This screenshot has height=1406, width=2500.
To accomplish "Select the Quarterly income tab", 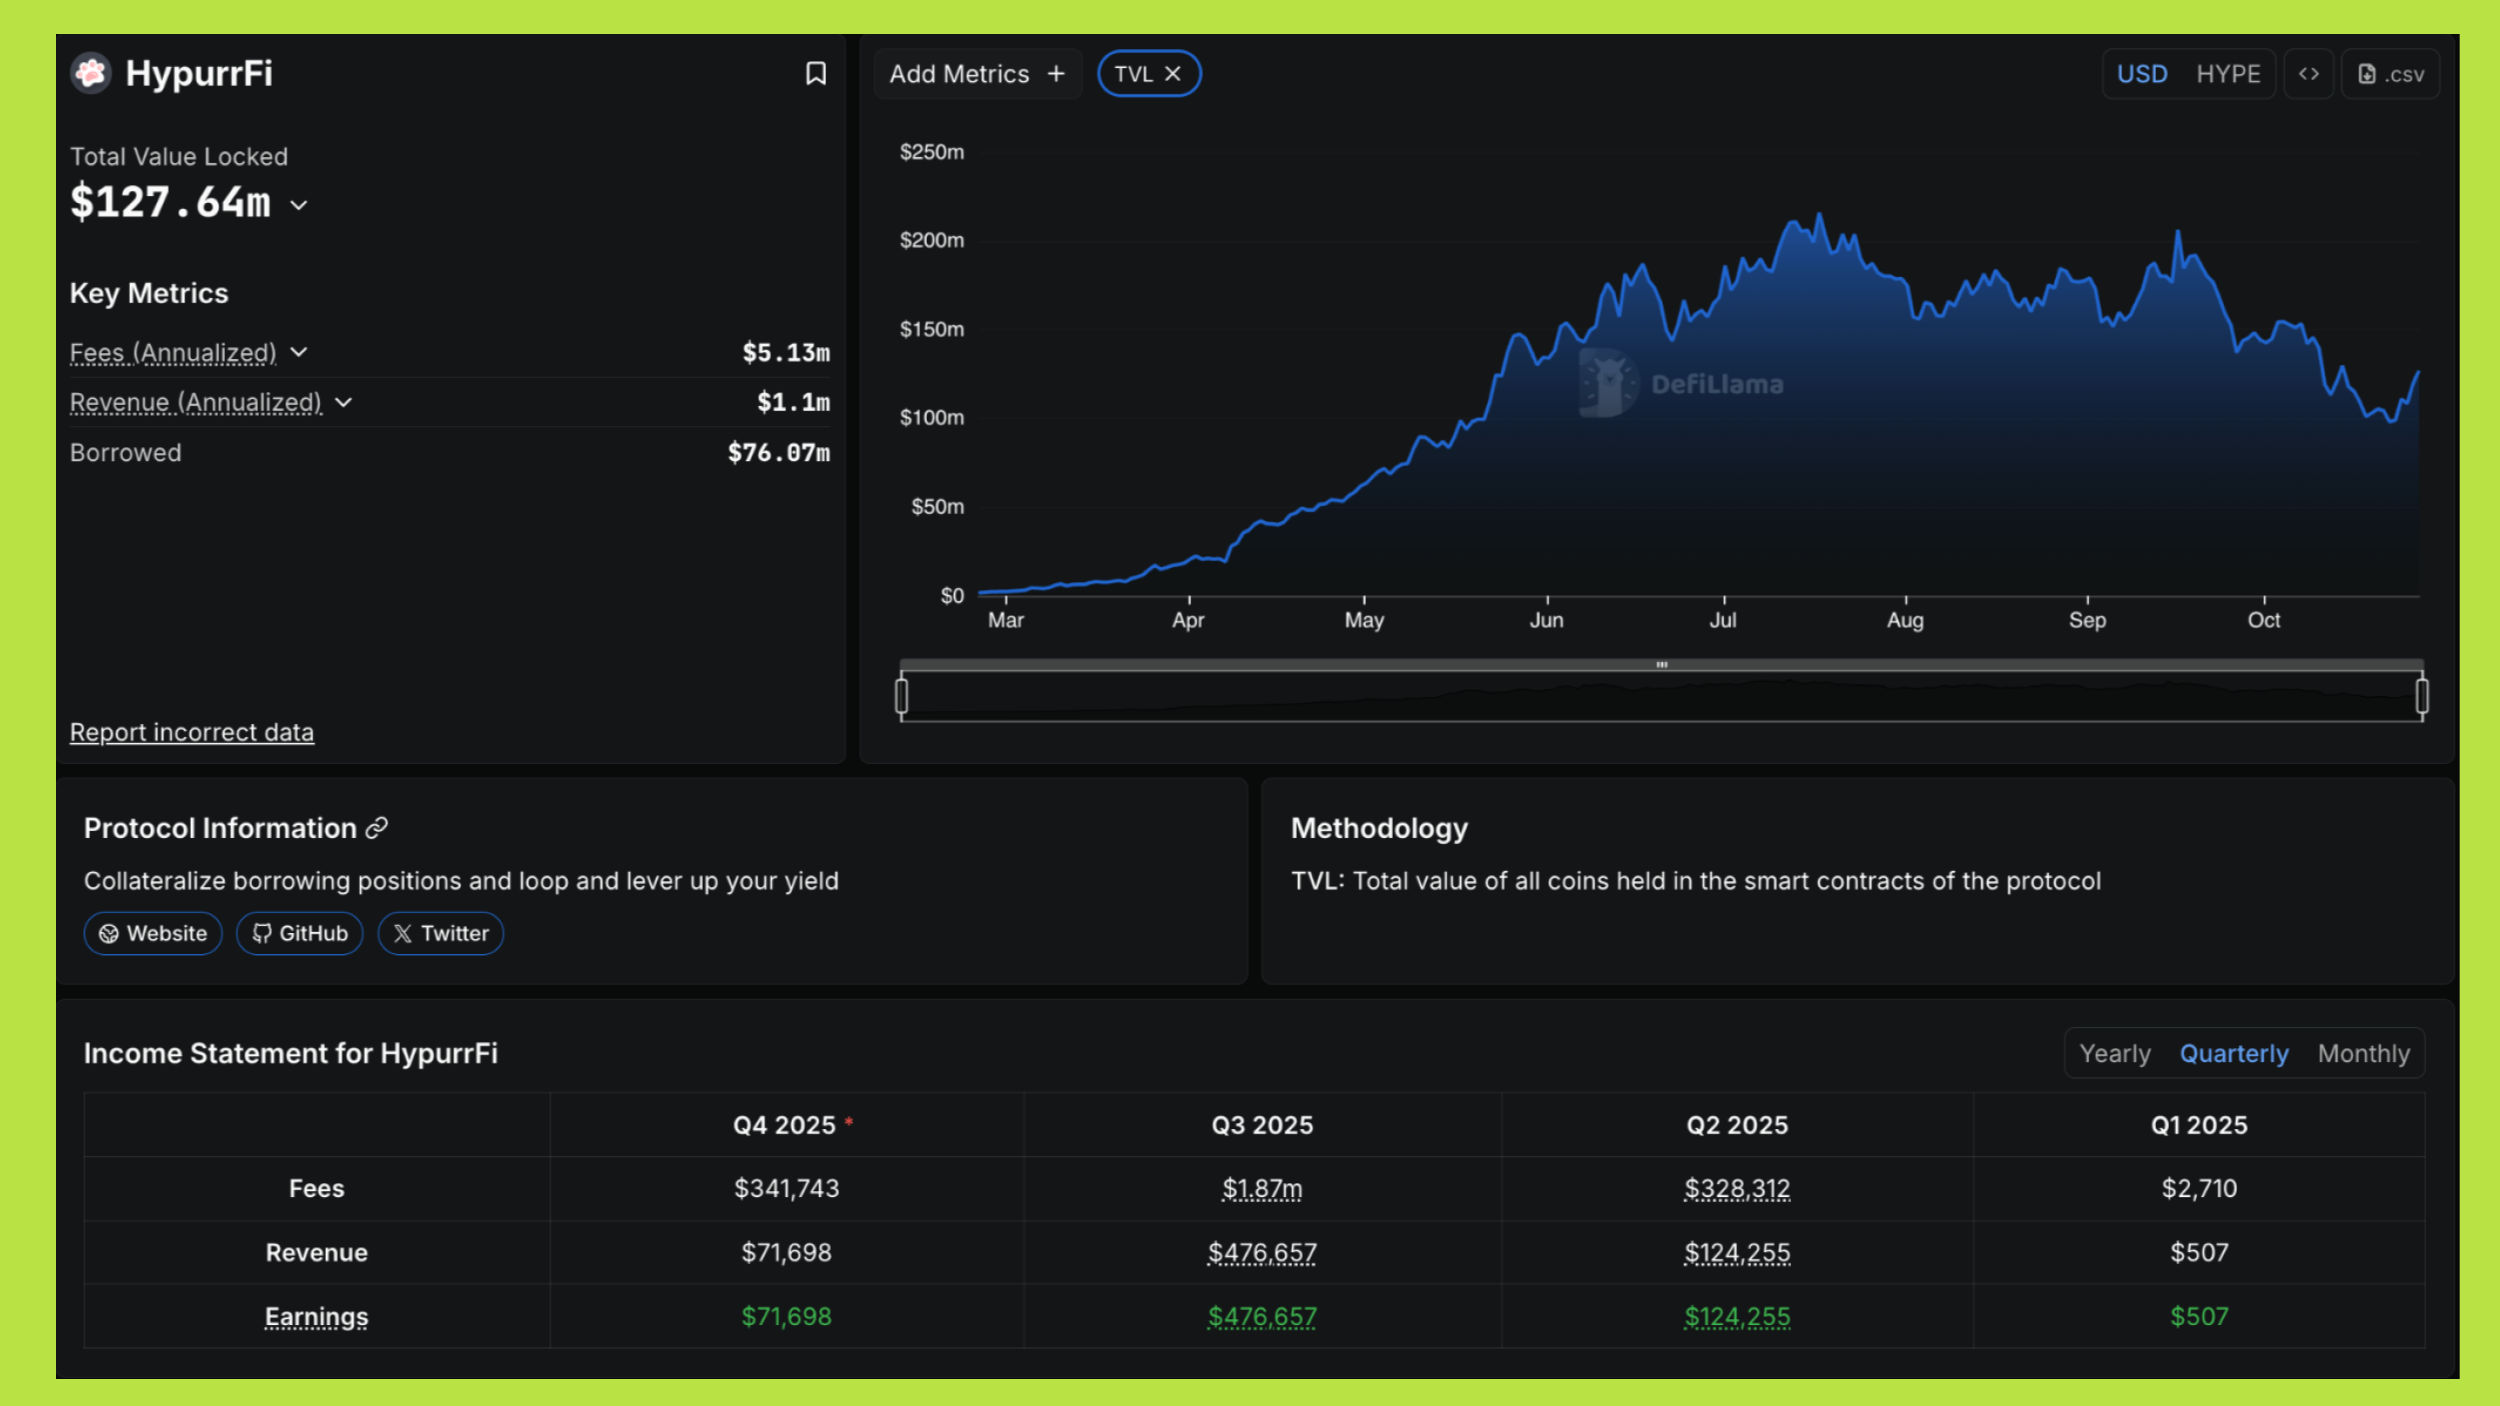I will click(2233, 1053).
